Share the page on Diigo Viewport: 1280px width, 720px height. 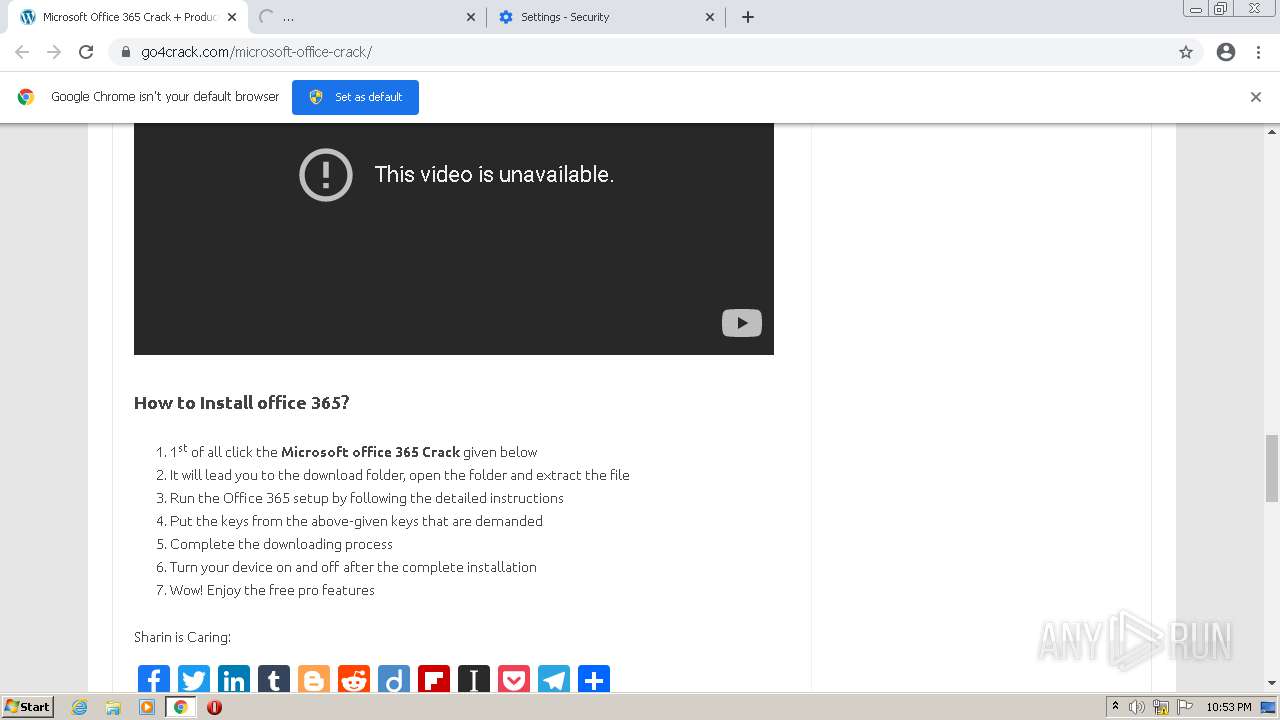394,680
